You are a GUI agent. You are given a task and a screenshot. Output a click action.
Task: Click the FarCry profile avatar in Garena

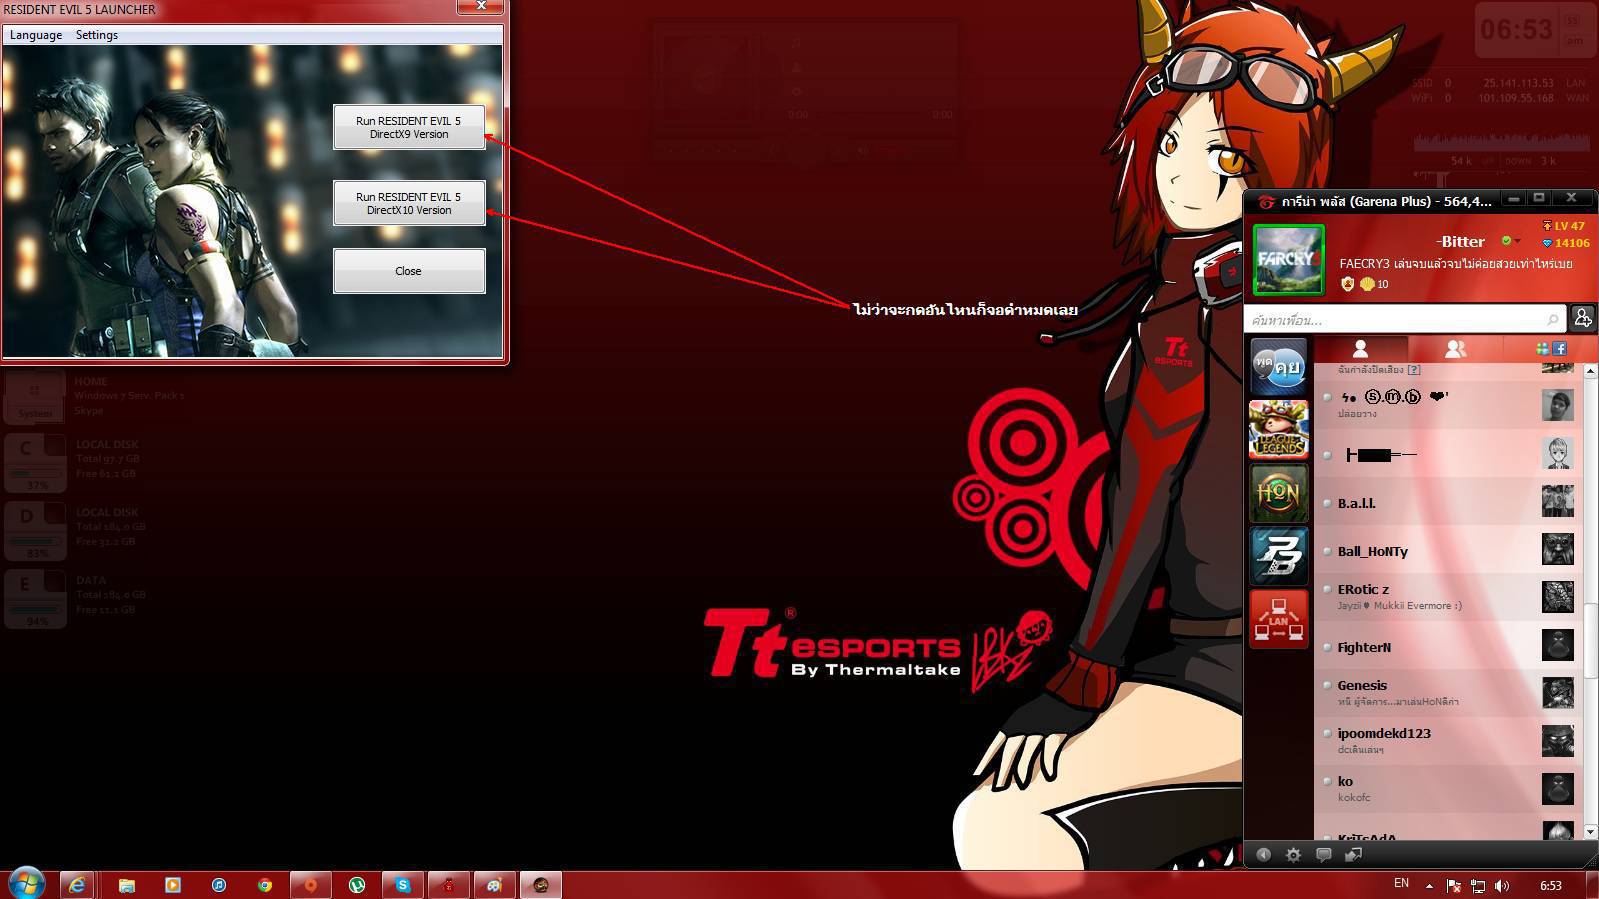point(1288,259)
